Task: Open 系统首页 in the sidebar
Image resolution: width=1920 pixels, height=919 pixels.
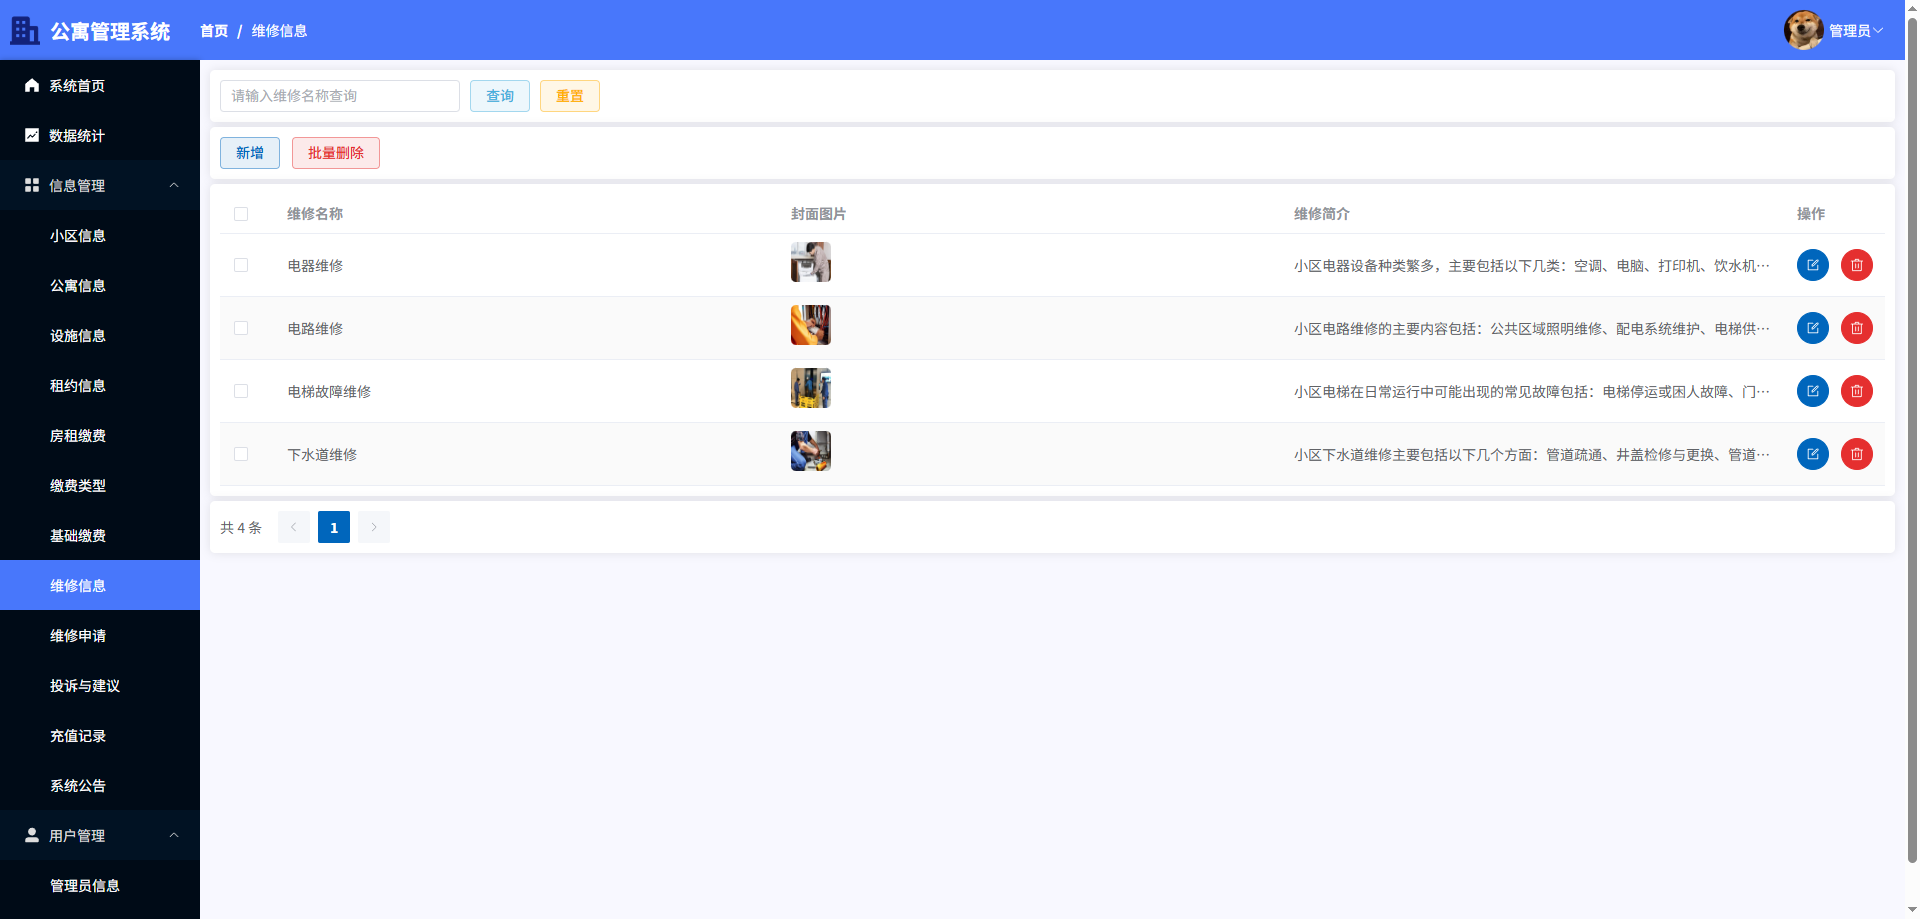Action: click(x=100, y=85)
